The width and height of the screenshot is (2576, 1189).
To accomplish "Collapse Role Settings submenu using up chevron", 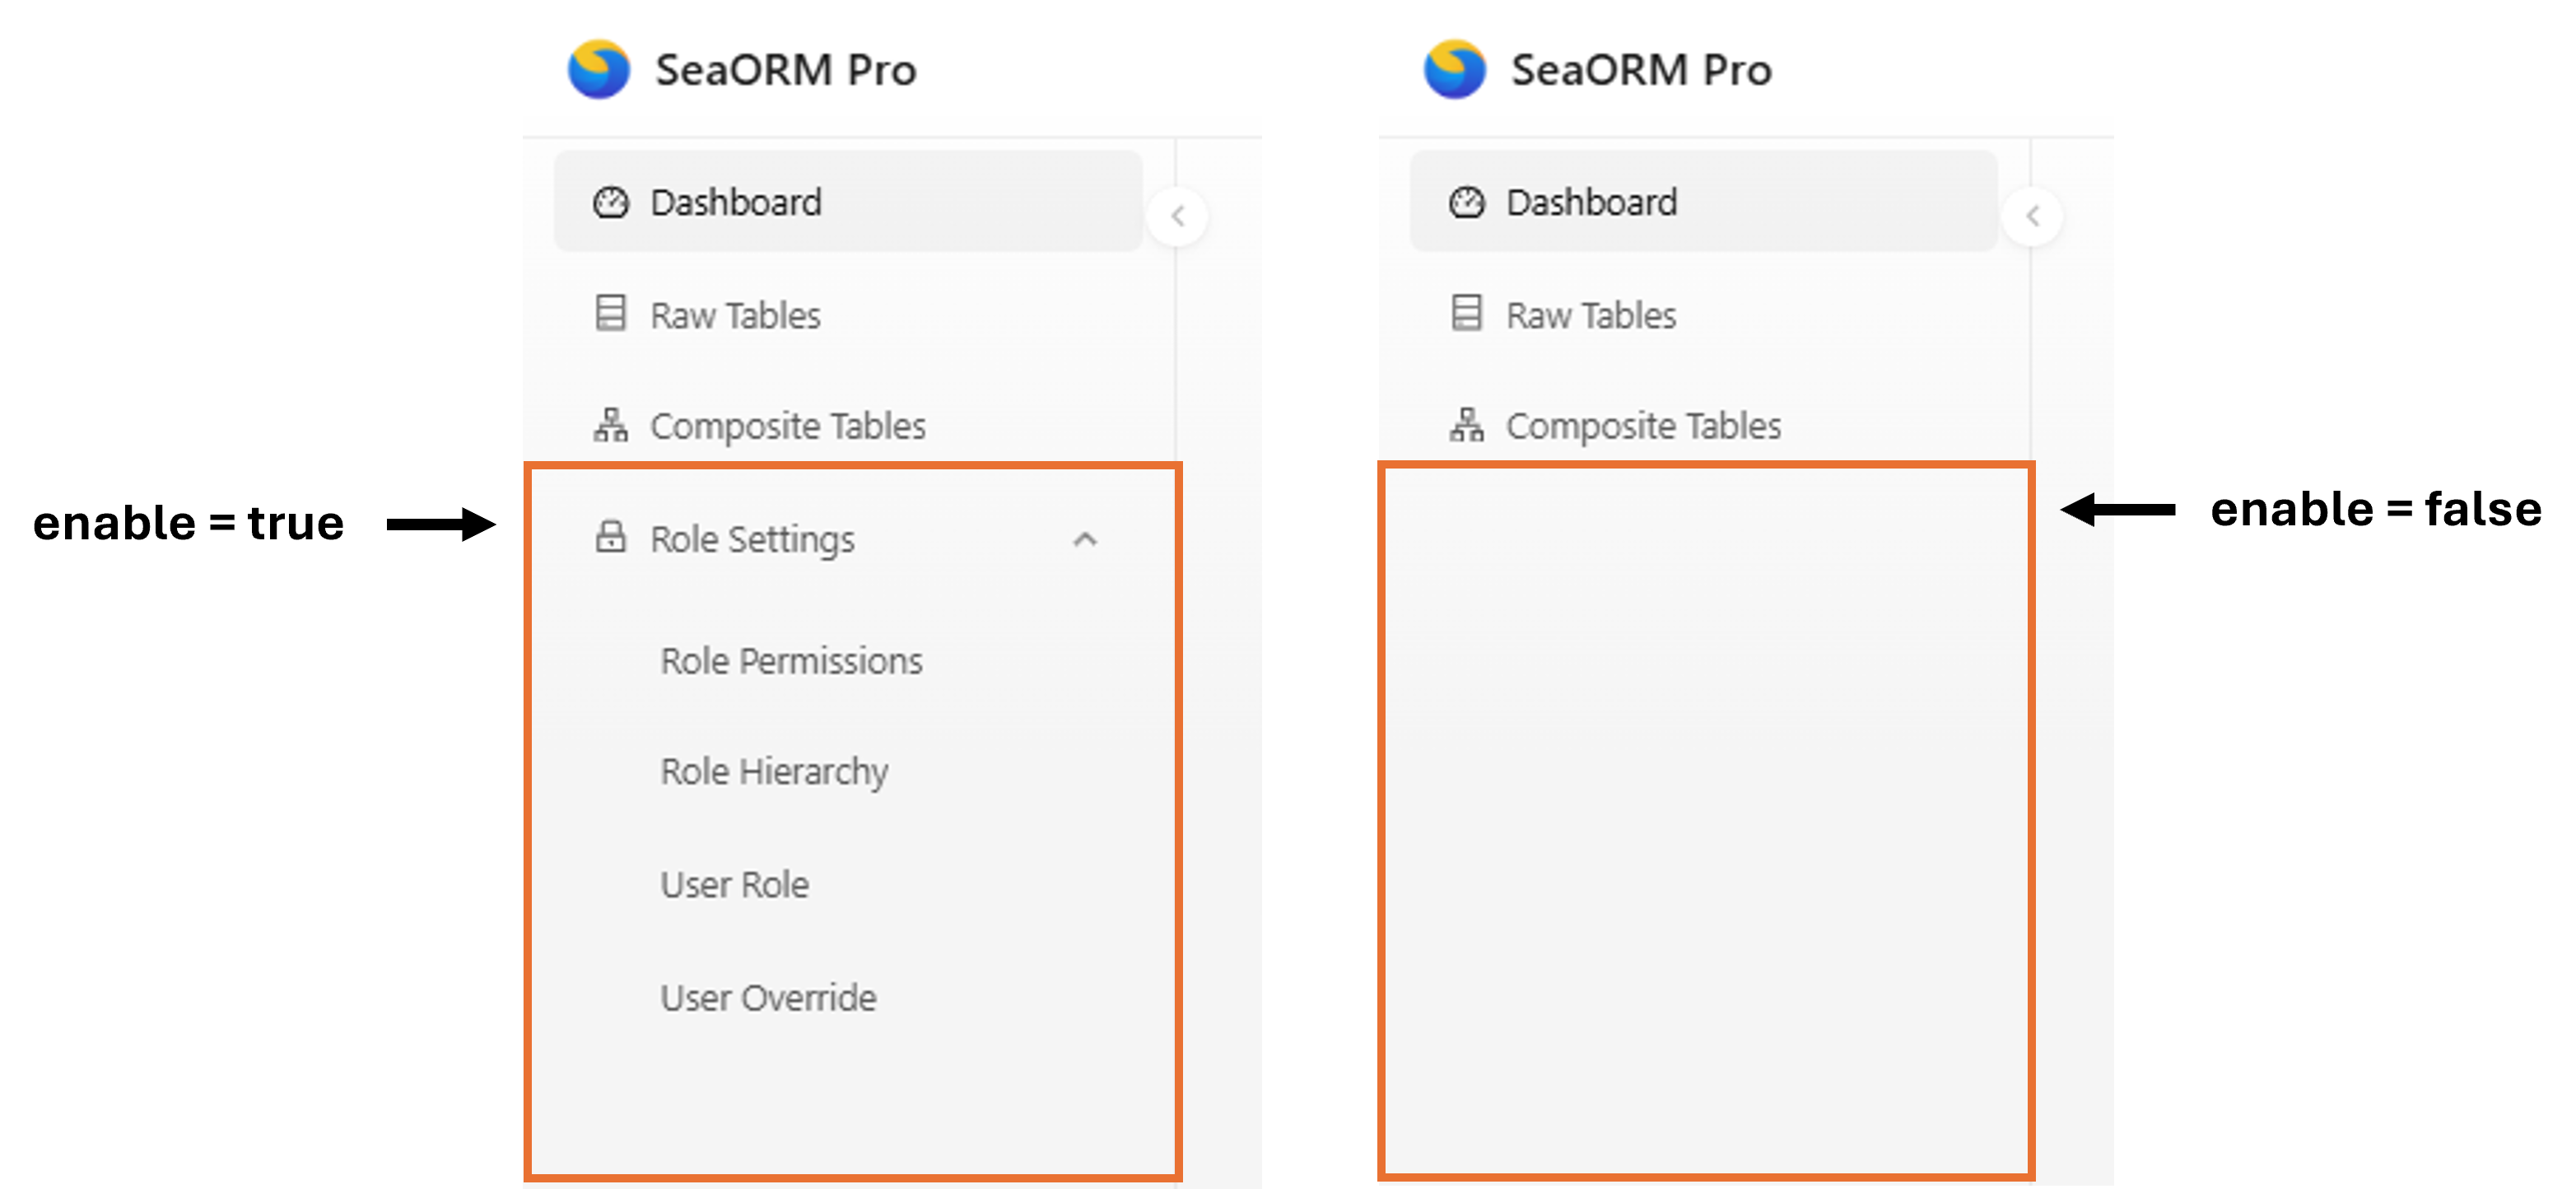I will click(x=1085, y=540).
